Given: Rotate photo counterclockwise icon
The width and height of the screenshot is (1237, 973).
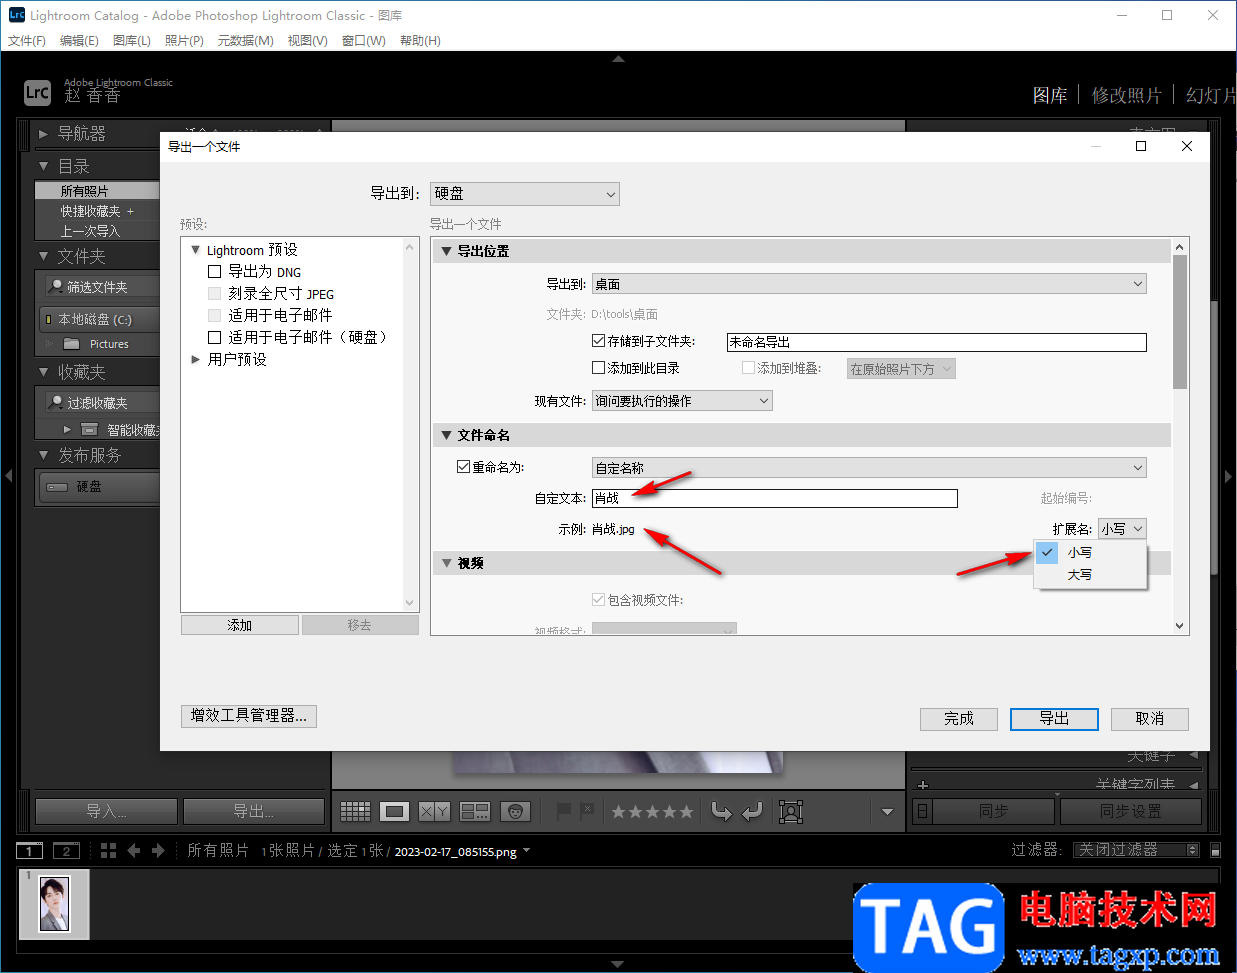Looking at the screenshot, I should pos(721,811).
